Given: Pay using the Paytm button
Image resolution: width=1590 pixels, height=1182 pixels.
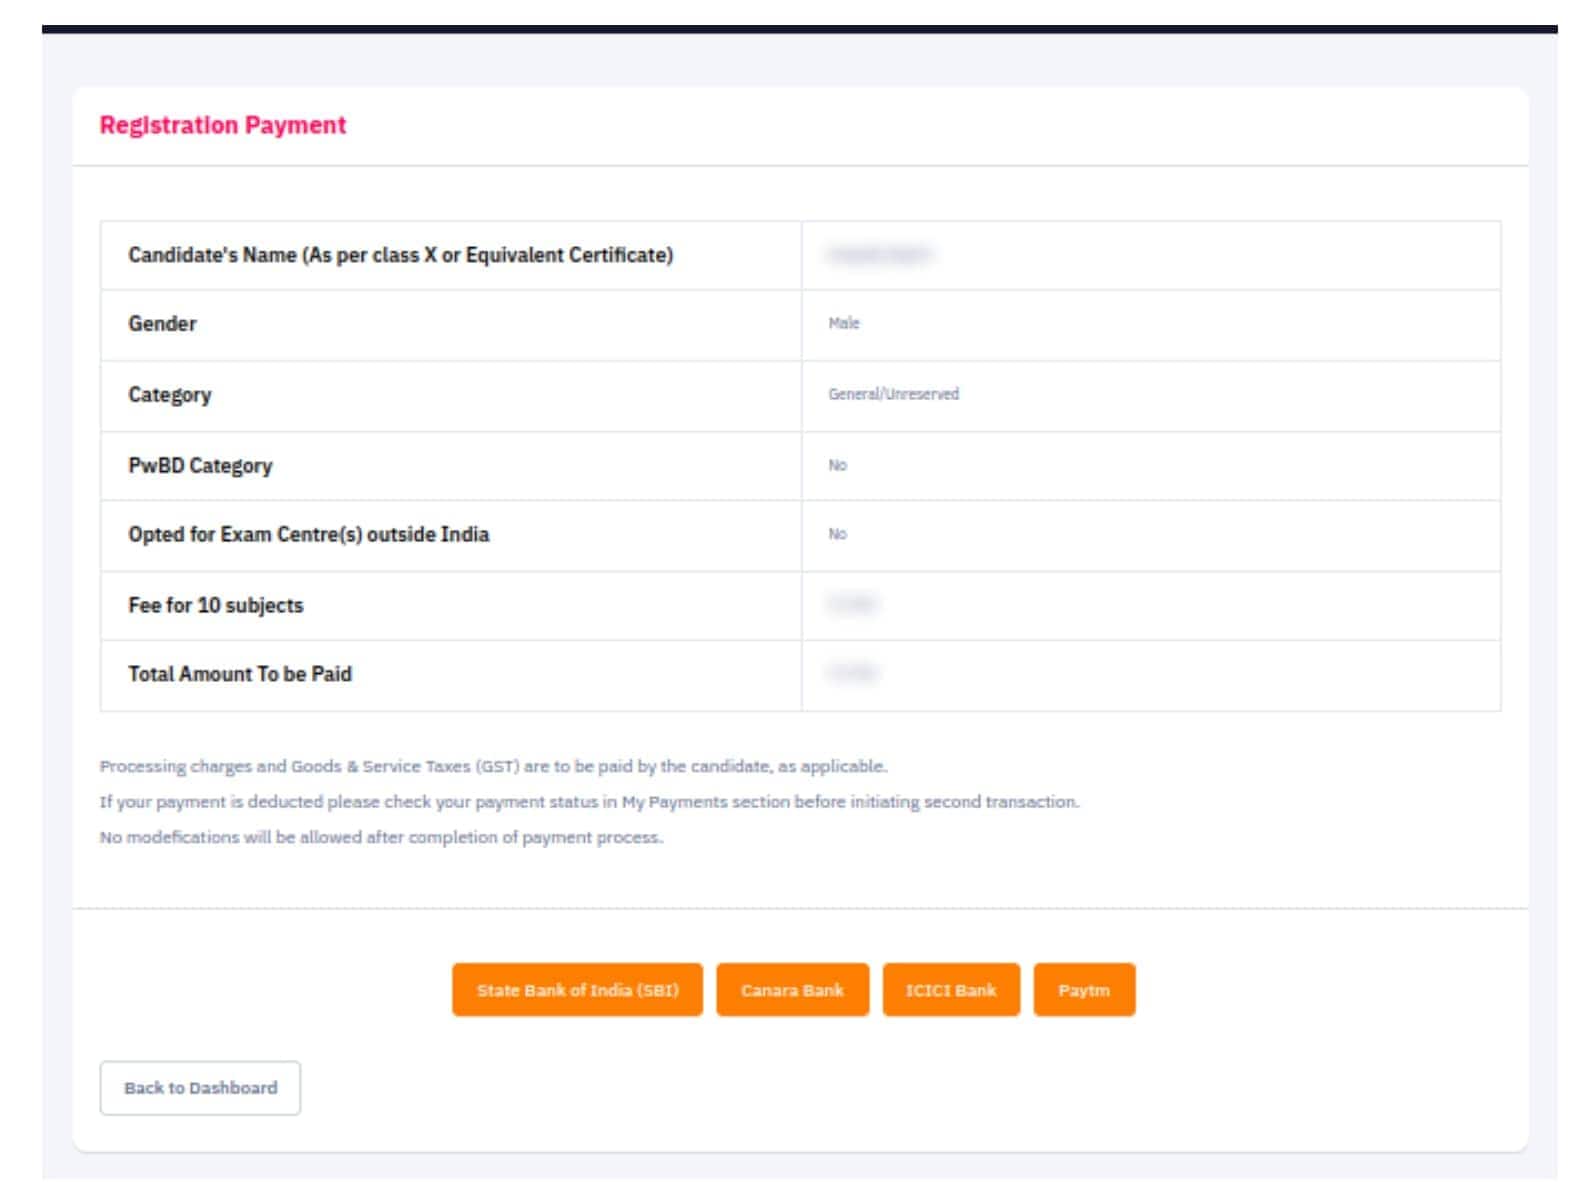Looking at the screenshot, I should 1084,990.
